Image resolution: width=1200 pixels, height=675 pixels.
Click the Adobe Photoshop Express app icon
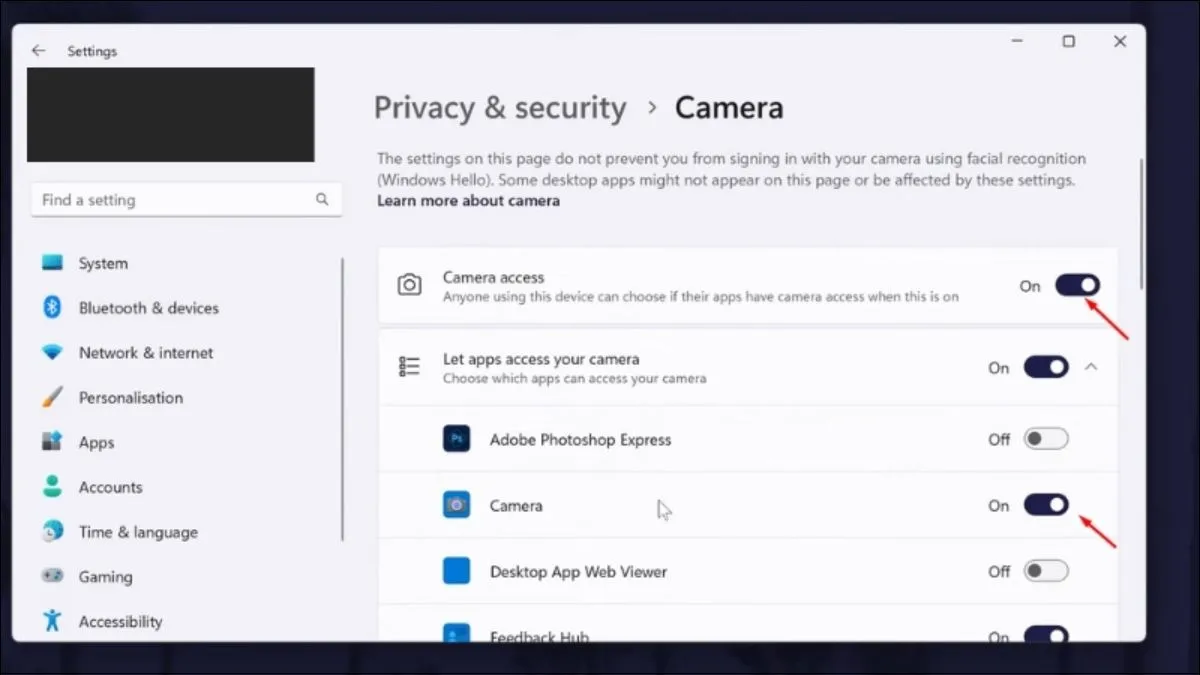pos(456,439)
